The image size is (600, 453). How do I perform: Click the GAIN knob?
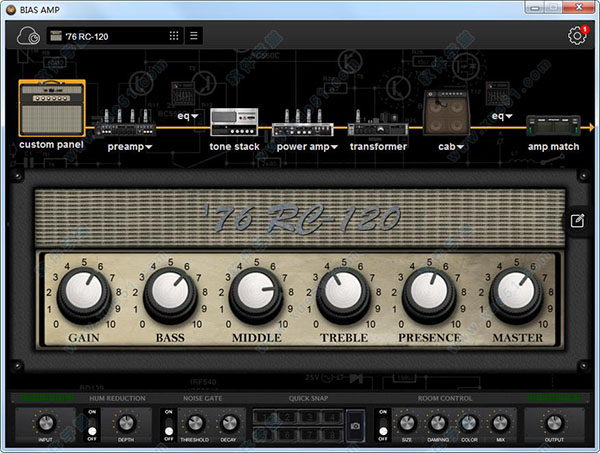84,294
